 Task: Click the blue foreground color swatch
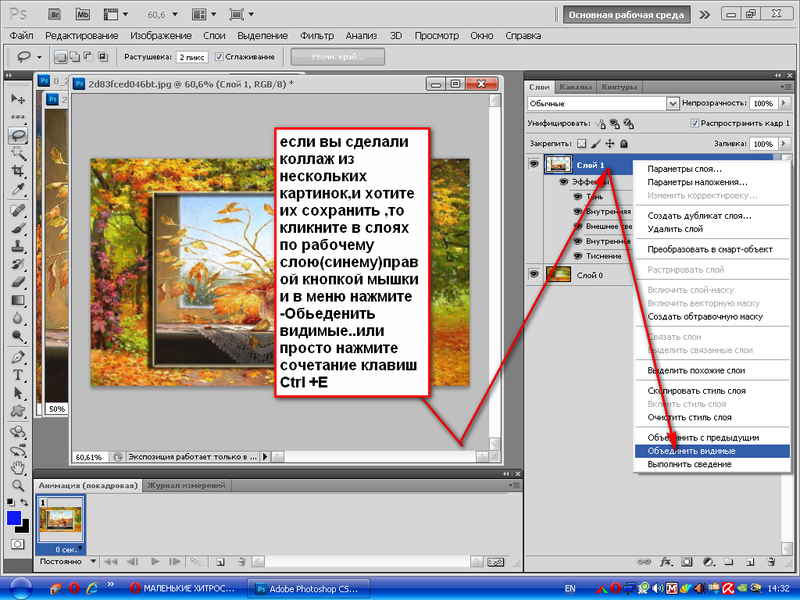click(x=13, y=517)
